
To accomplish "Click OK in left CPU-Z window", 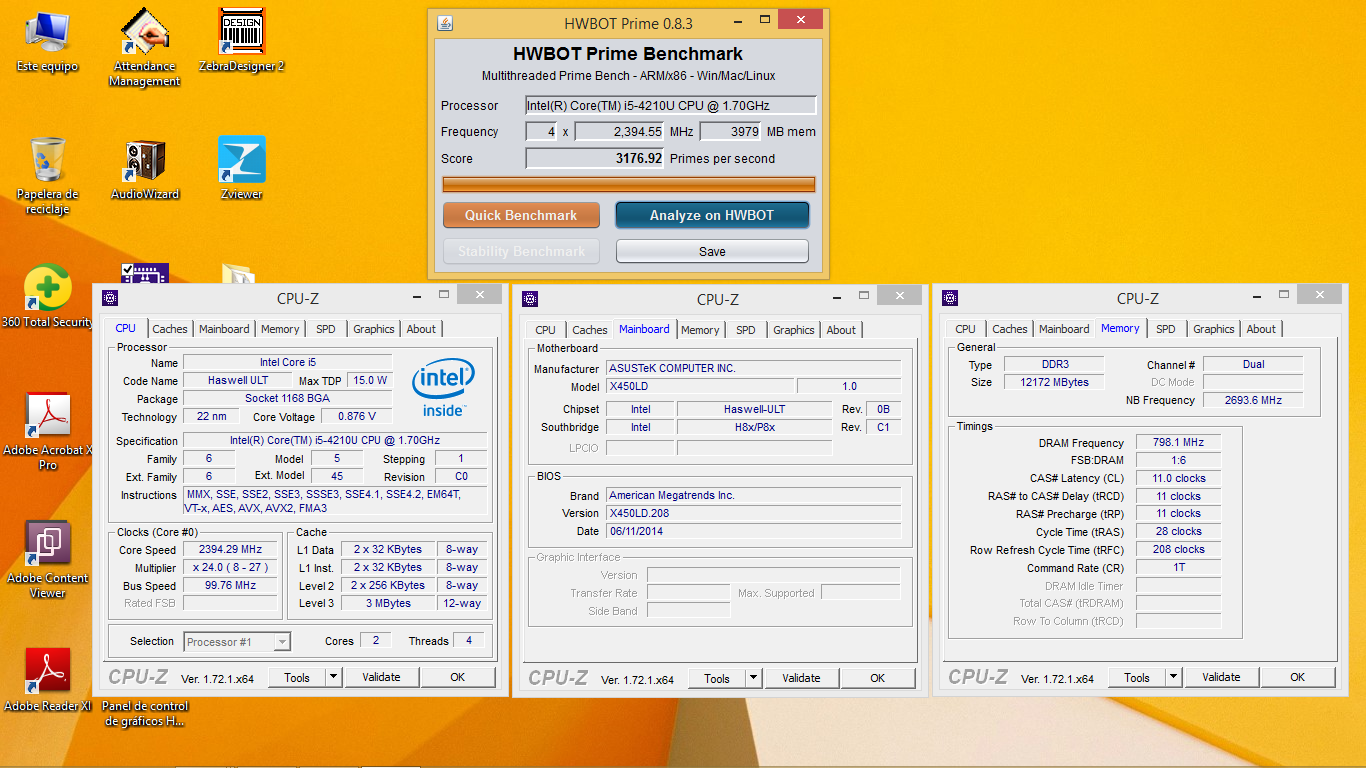I will [x=457, y=677].
